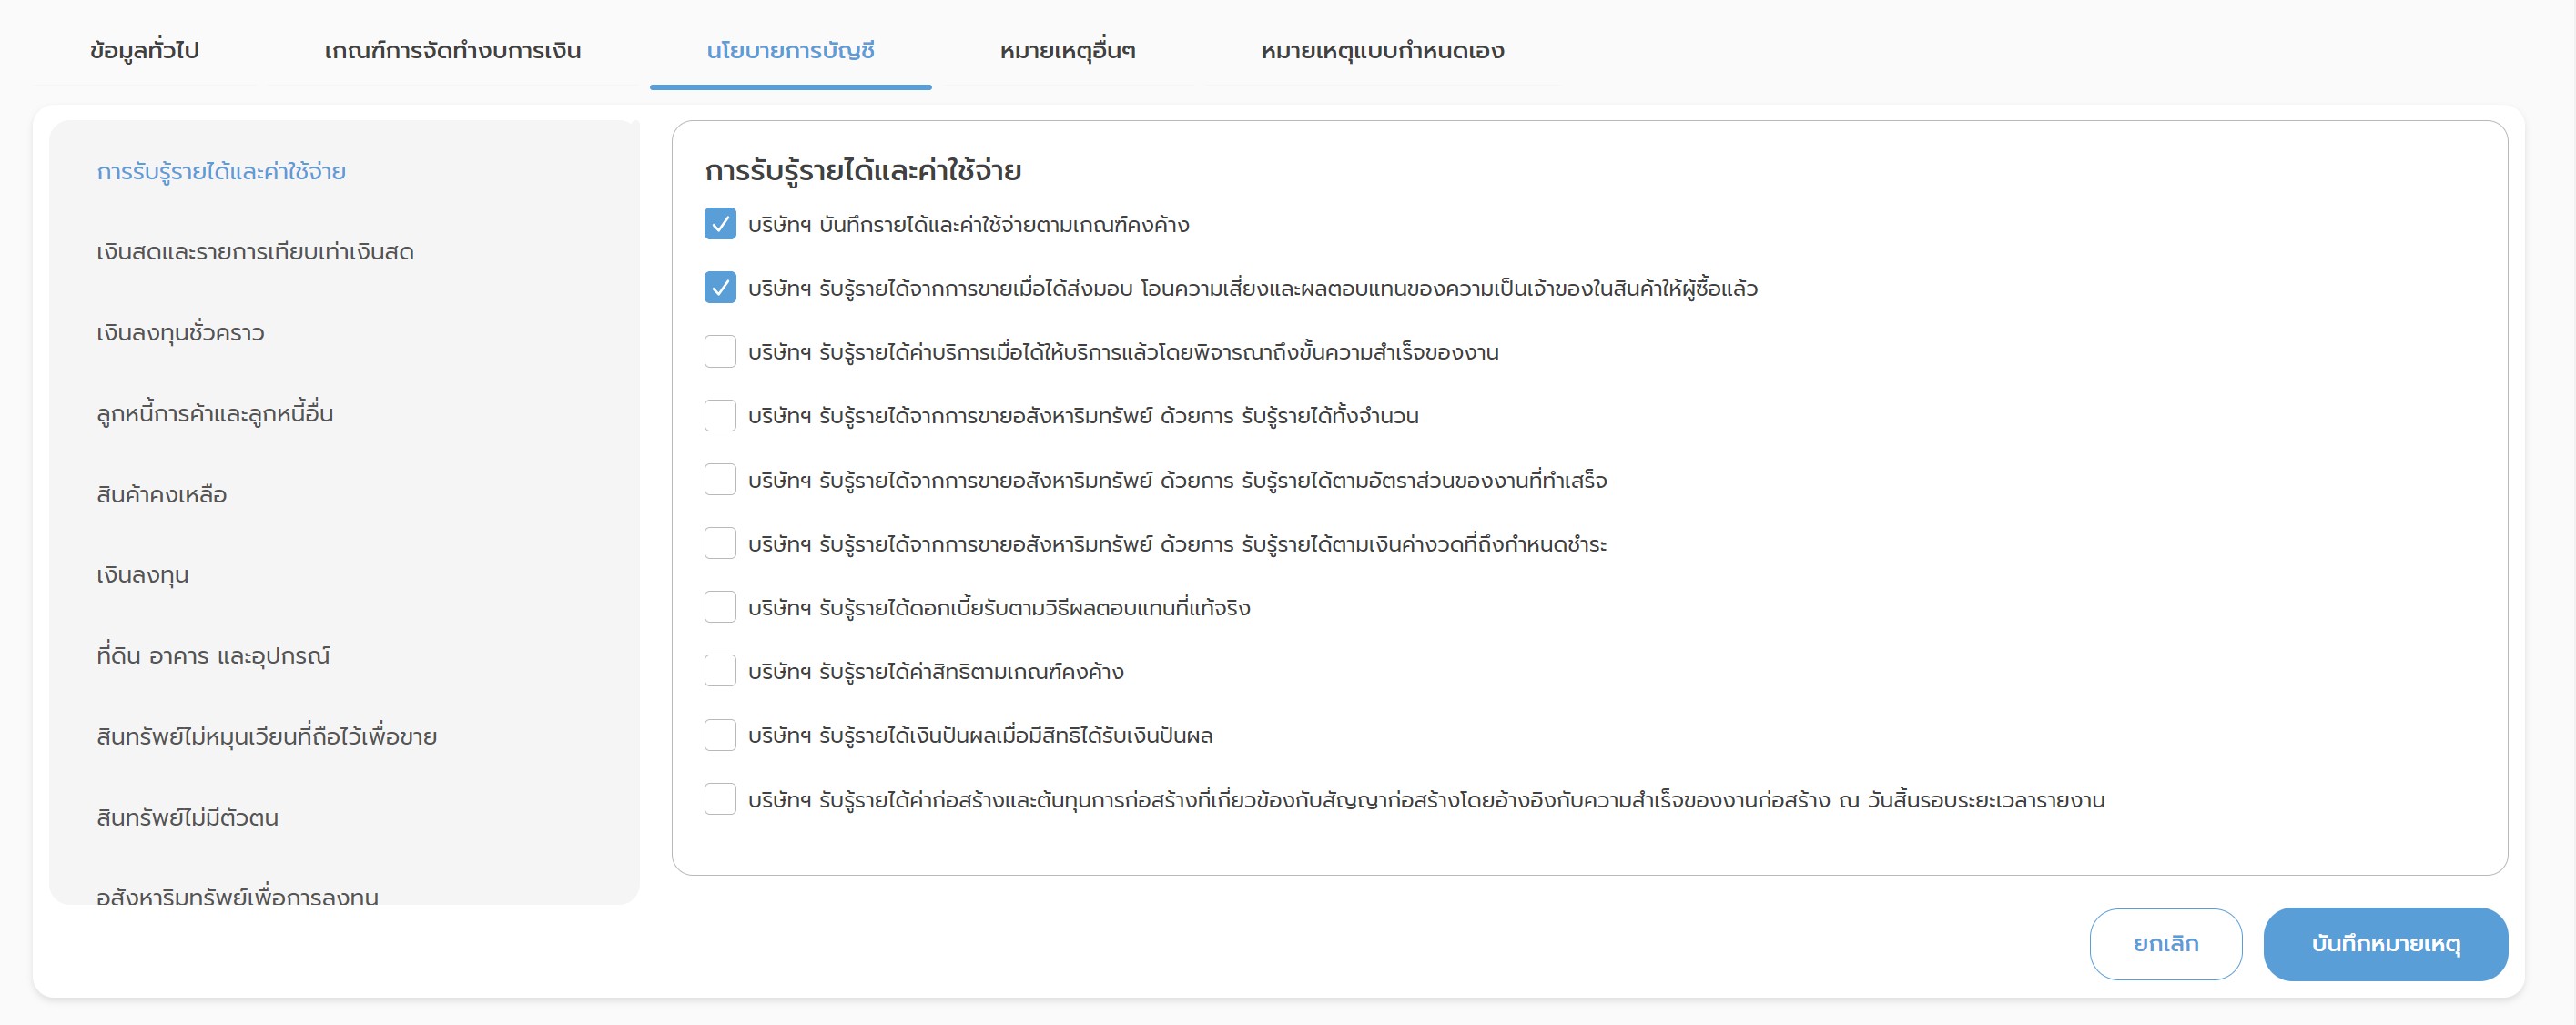Enable service revenue recognition (ค่าบริการ) checkbox
This screenshot has height=1025, width=2576.
coord(720,352)
